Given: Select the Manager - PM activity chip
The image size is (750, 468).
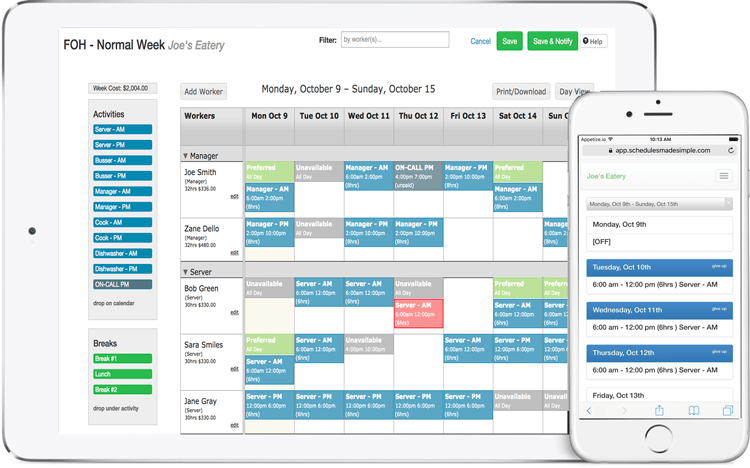Looking at the screenshot, I should pyautogui.click(x=122, y=207).
